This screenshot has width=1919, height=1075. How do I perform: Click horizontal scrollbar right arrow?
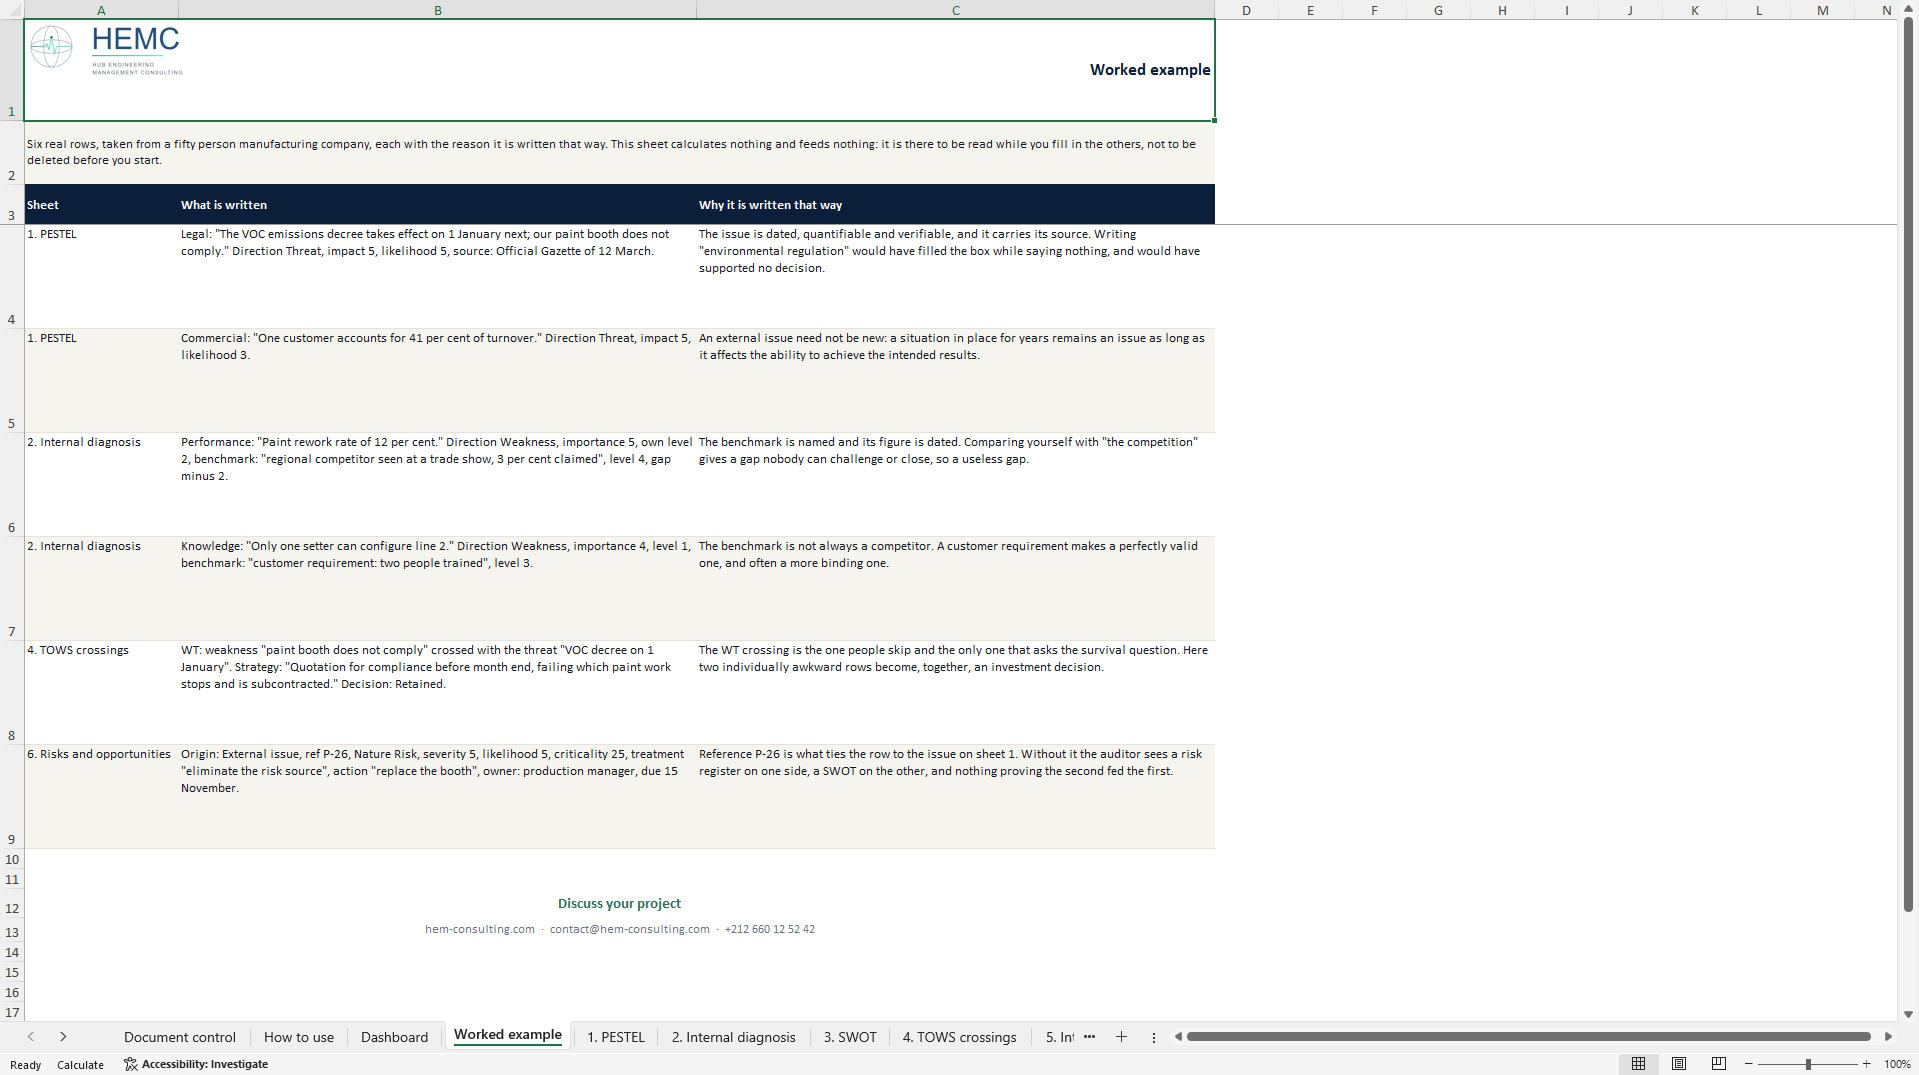tap(1888, 1037)
